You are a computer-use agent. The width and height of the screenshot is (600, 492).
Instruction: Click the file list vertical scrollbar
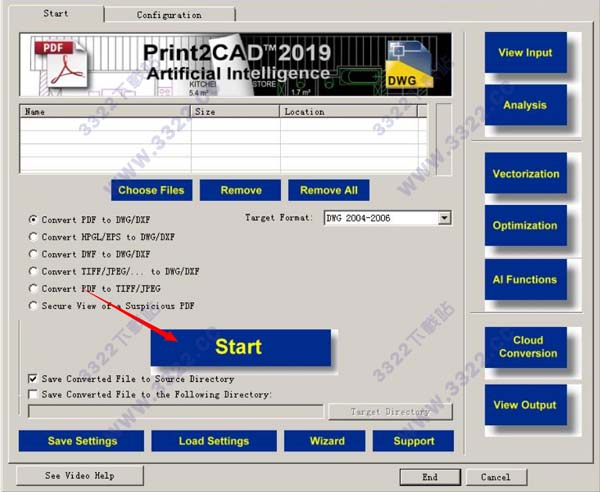click(444, 139)
